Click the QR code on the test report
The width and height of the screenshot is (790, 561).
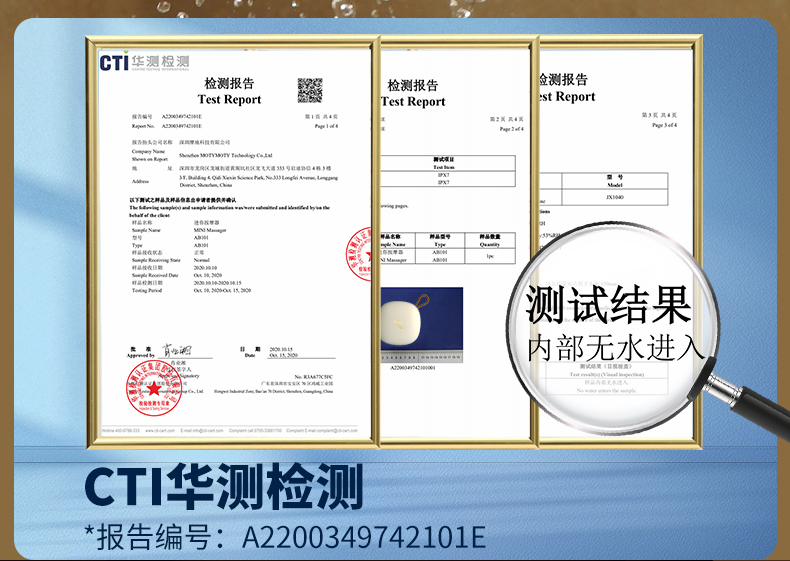coord(309,89)
